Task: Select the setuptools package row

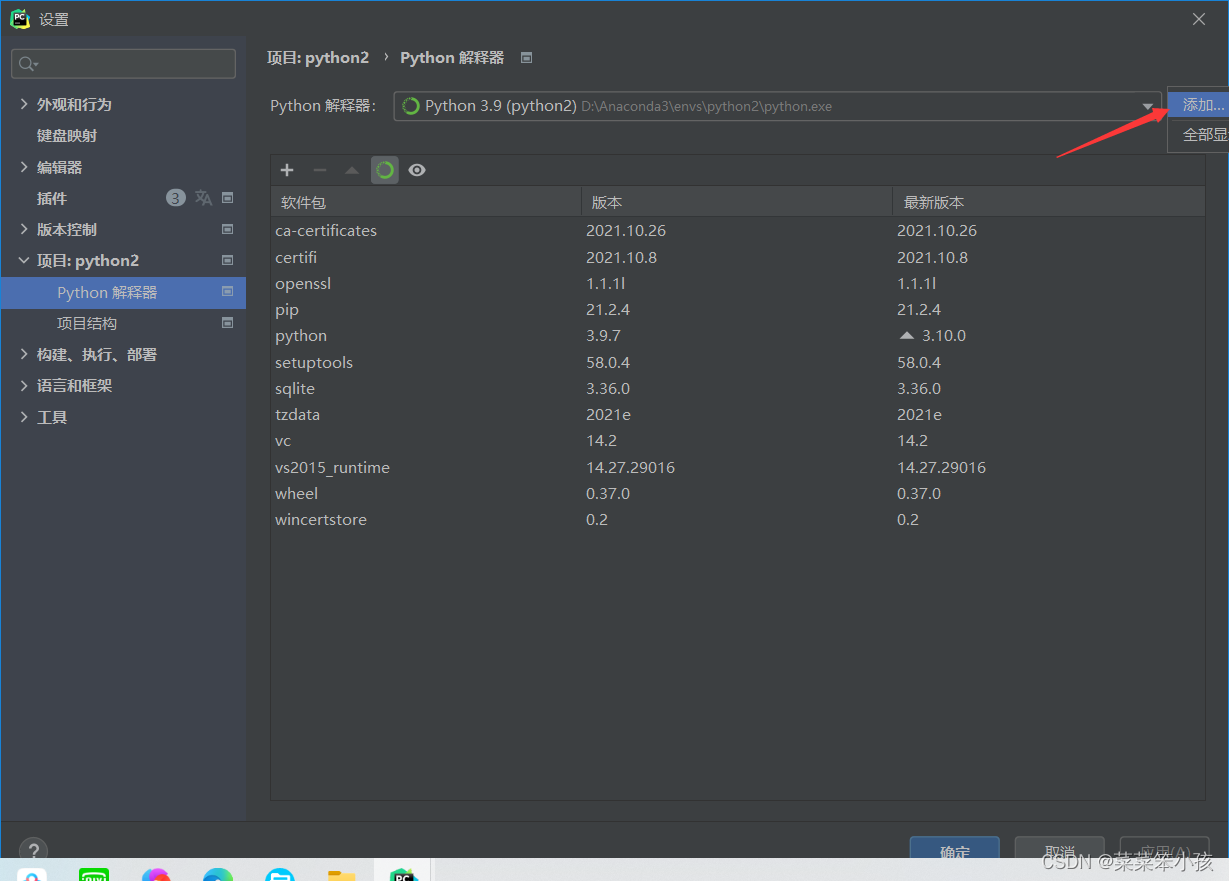Action: coord(738,362)
